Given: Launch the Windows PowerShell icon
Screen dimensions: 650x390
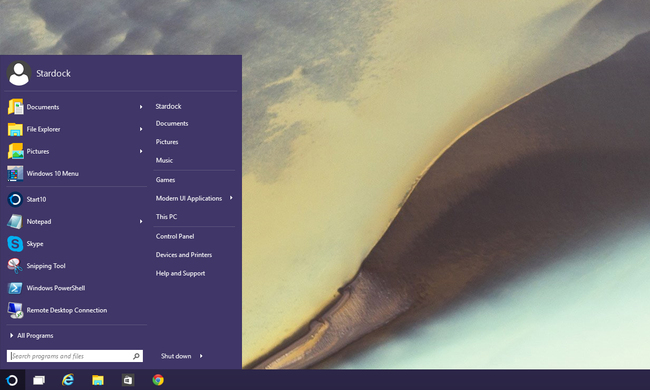Looking at the screenshot, I should coord(15,288).
